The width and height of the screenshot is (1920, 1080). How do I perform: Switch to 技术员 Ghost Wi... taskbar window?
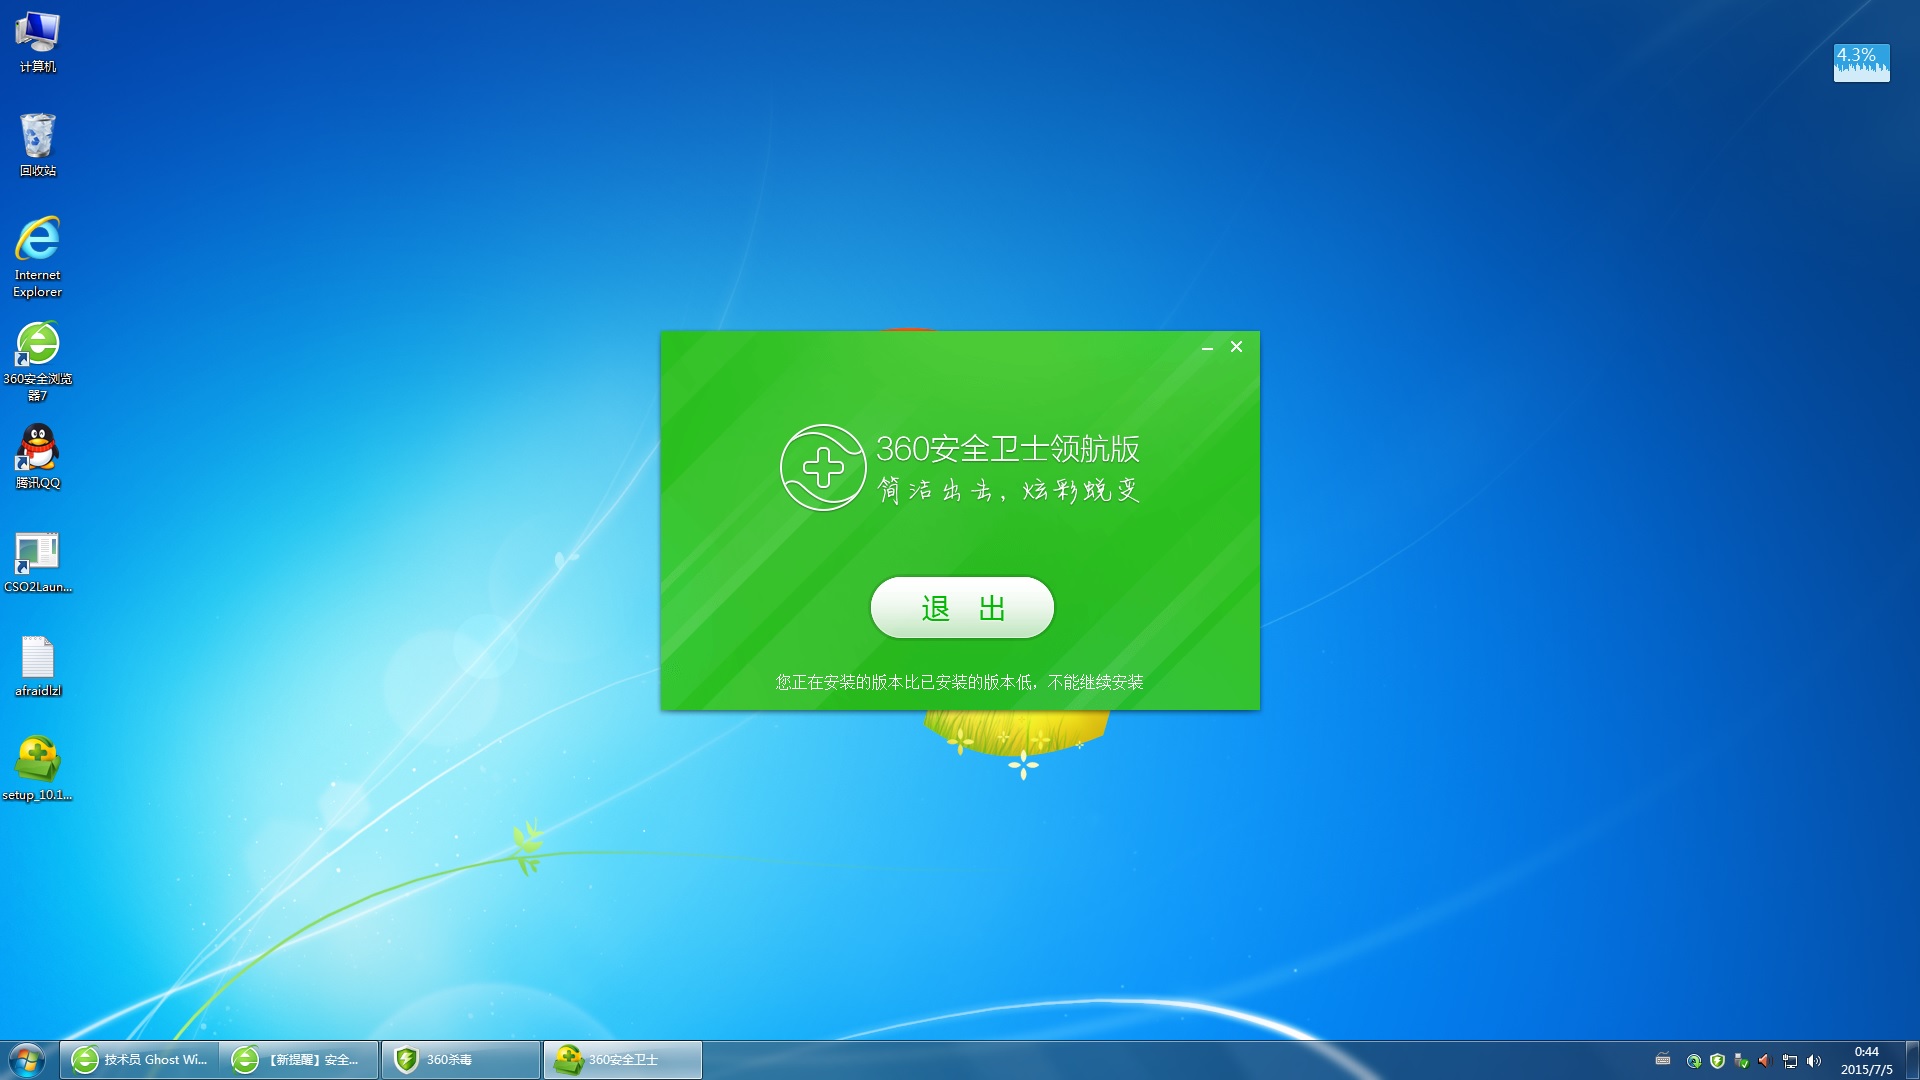coord(139,1060)
